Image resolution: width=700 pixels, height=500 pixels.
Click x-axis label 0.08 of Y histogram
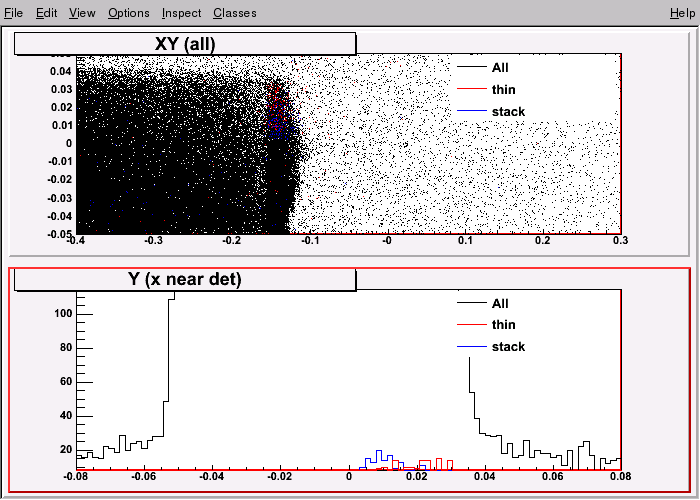click(621, 476)
